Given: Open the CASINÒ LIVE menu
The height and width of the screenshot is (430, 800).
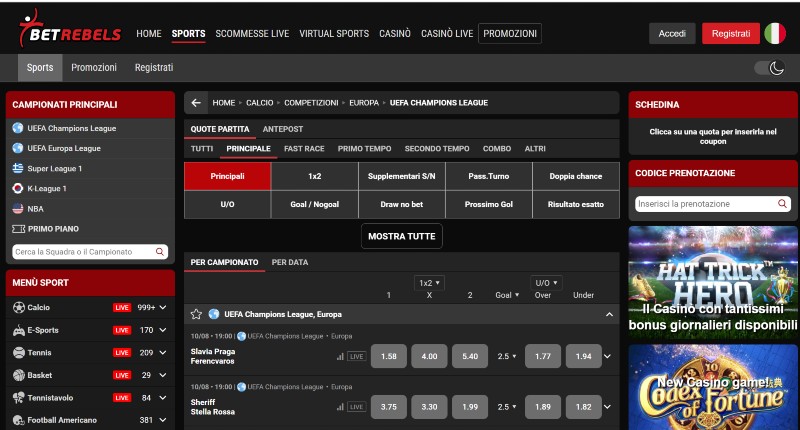Looking at the screenshot, I should 447,34.
